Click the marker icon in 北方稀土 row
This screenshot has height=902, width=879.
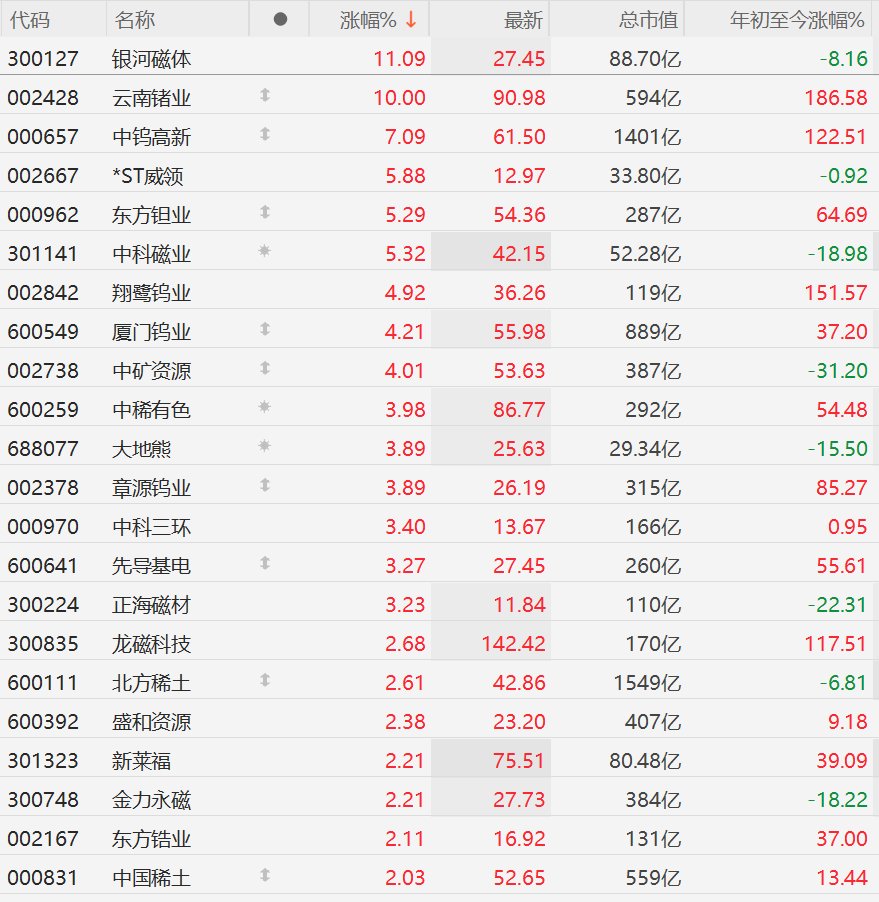(265, 680)
